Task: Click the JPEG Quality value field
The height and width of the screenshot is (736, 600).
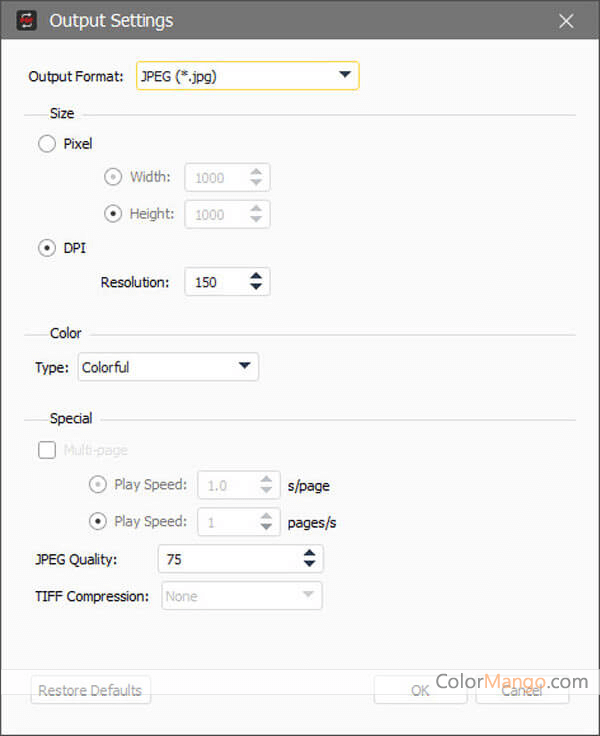Action: (x=228, y=559)
